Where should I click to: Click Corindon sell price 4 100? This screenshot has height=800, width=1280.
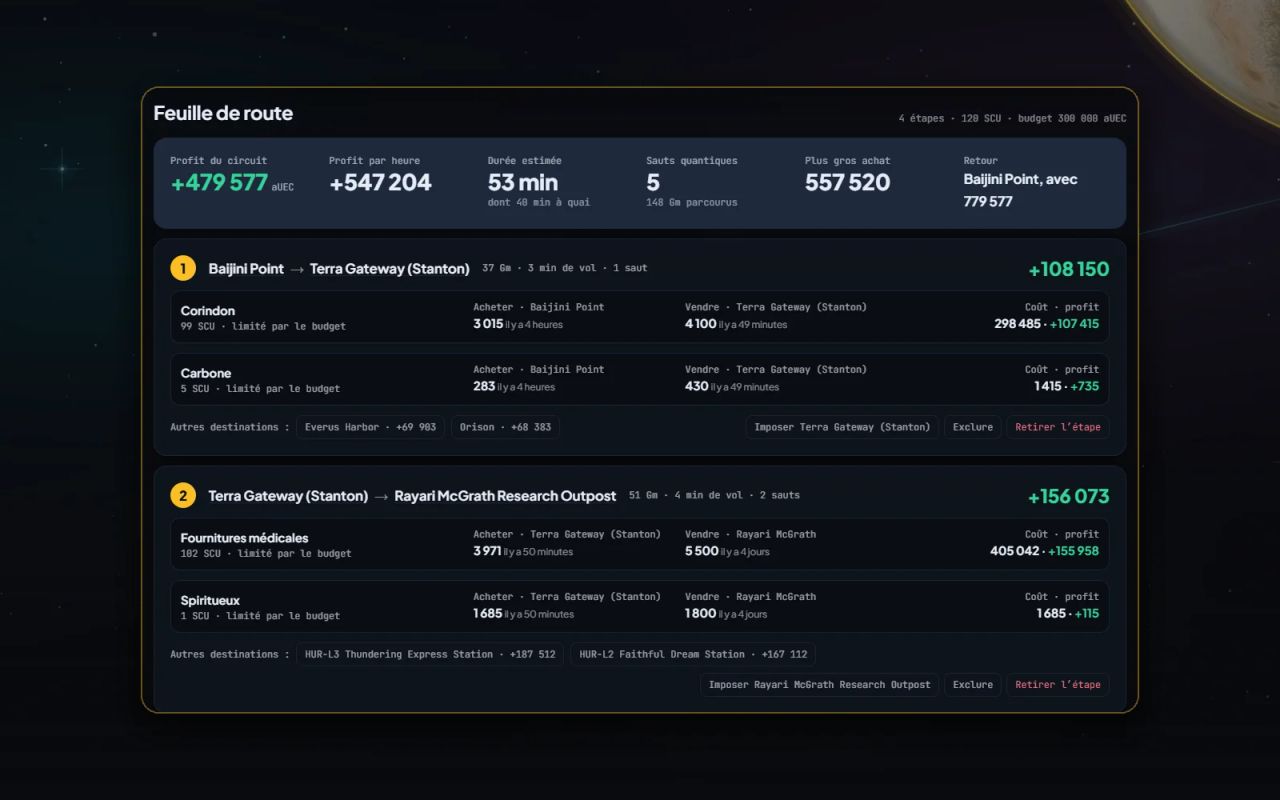coord(701,324)
